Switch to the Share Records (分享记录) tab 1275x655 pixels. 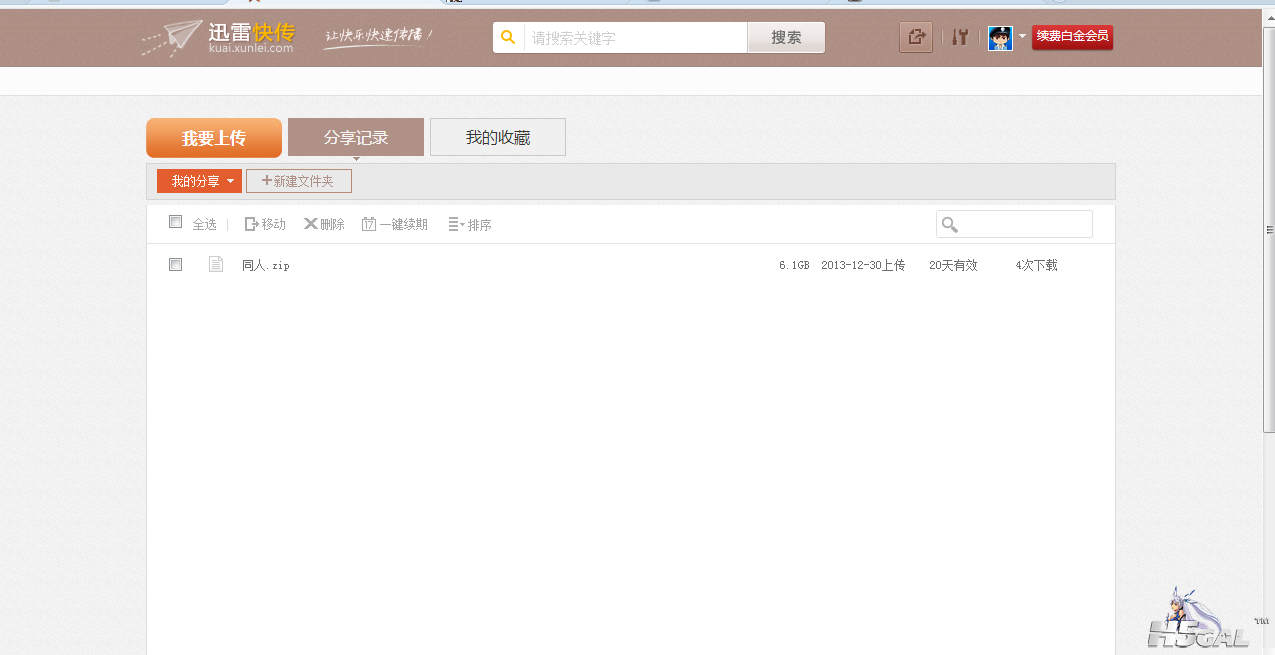[x=355, y=137]
